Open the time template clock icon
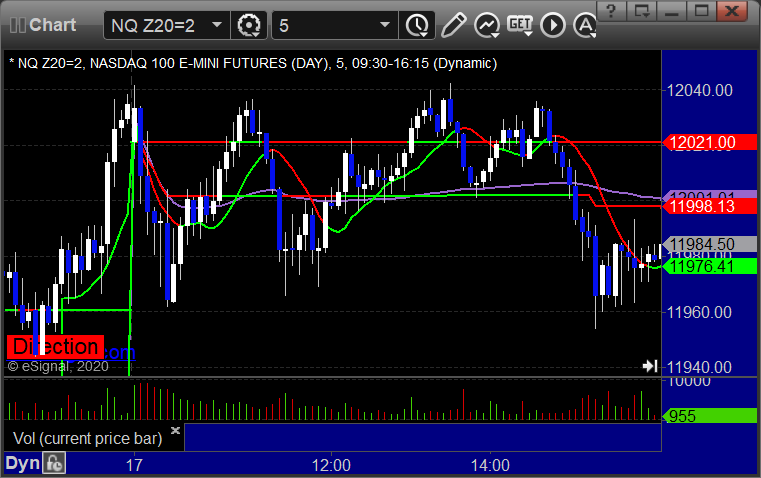761x478 pixels. pyautogui.click(x=417, y=25)
